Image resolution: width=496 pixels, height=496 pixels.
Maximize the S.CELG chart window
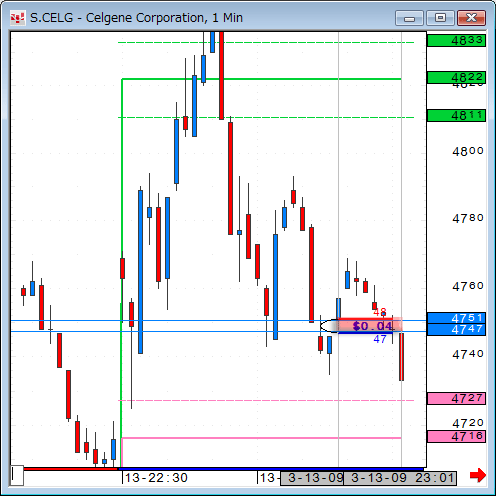tap(440, 18)
